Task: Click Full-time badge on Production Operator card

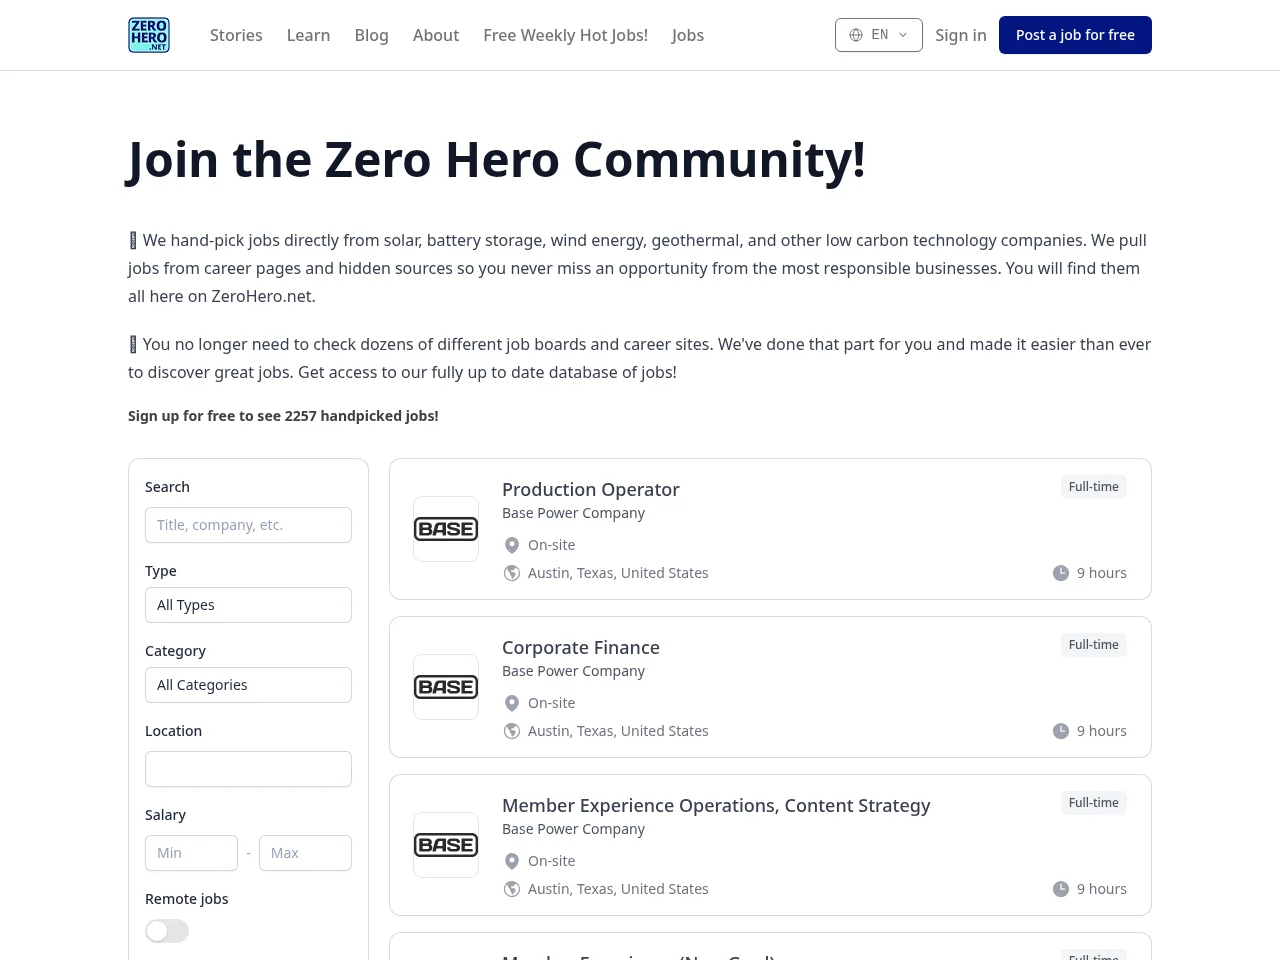Action: pyautogui.click(x=1094, y=487)
